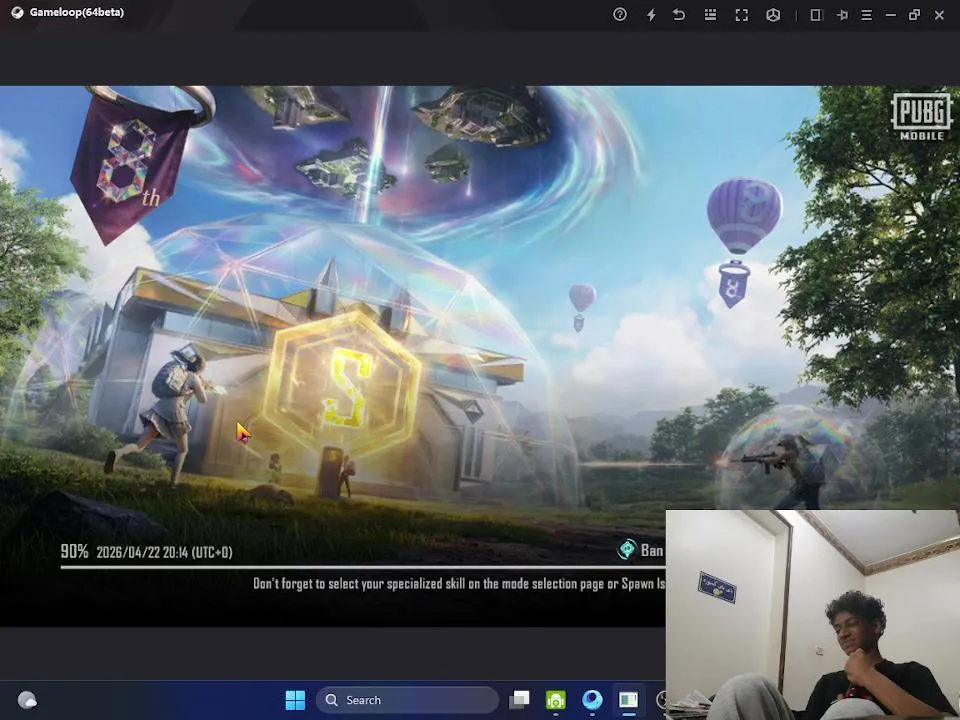The image size is (960, 720).
Task: Close the Gameloop window
Action: coord(939,15)
